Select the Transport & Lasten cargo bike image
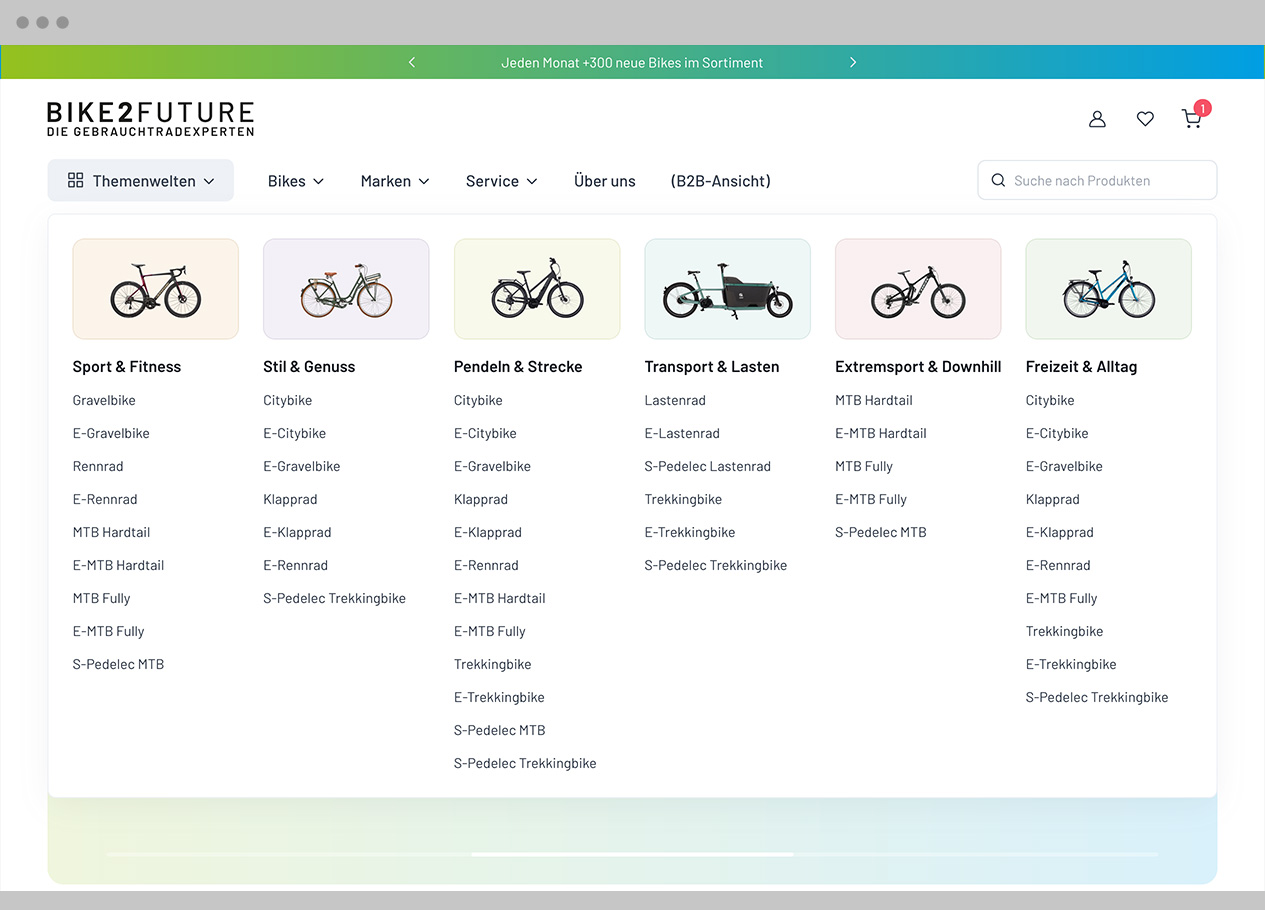Screen dimensions: 1265x910 click(727, 289)
